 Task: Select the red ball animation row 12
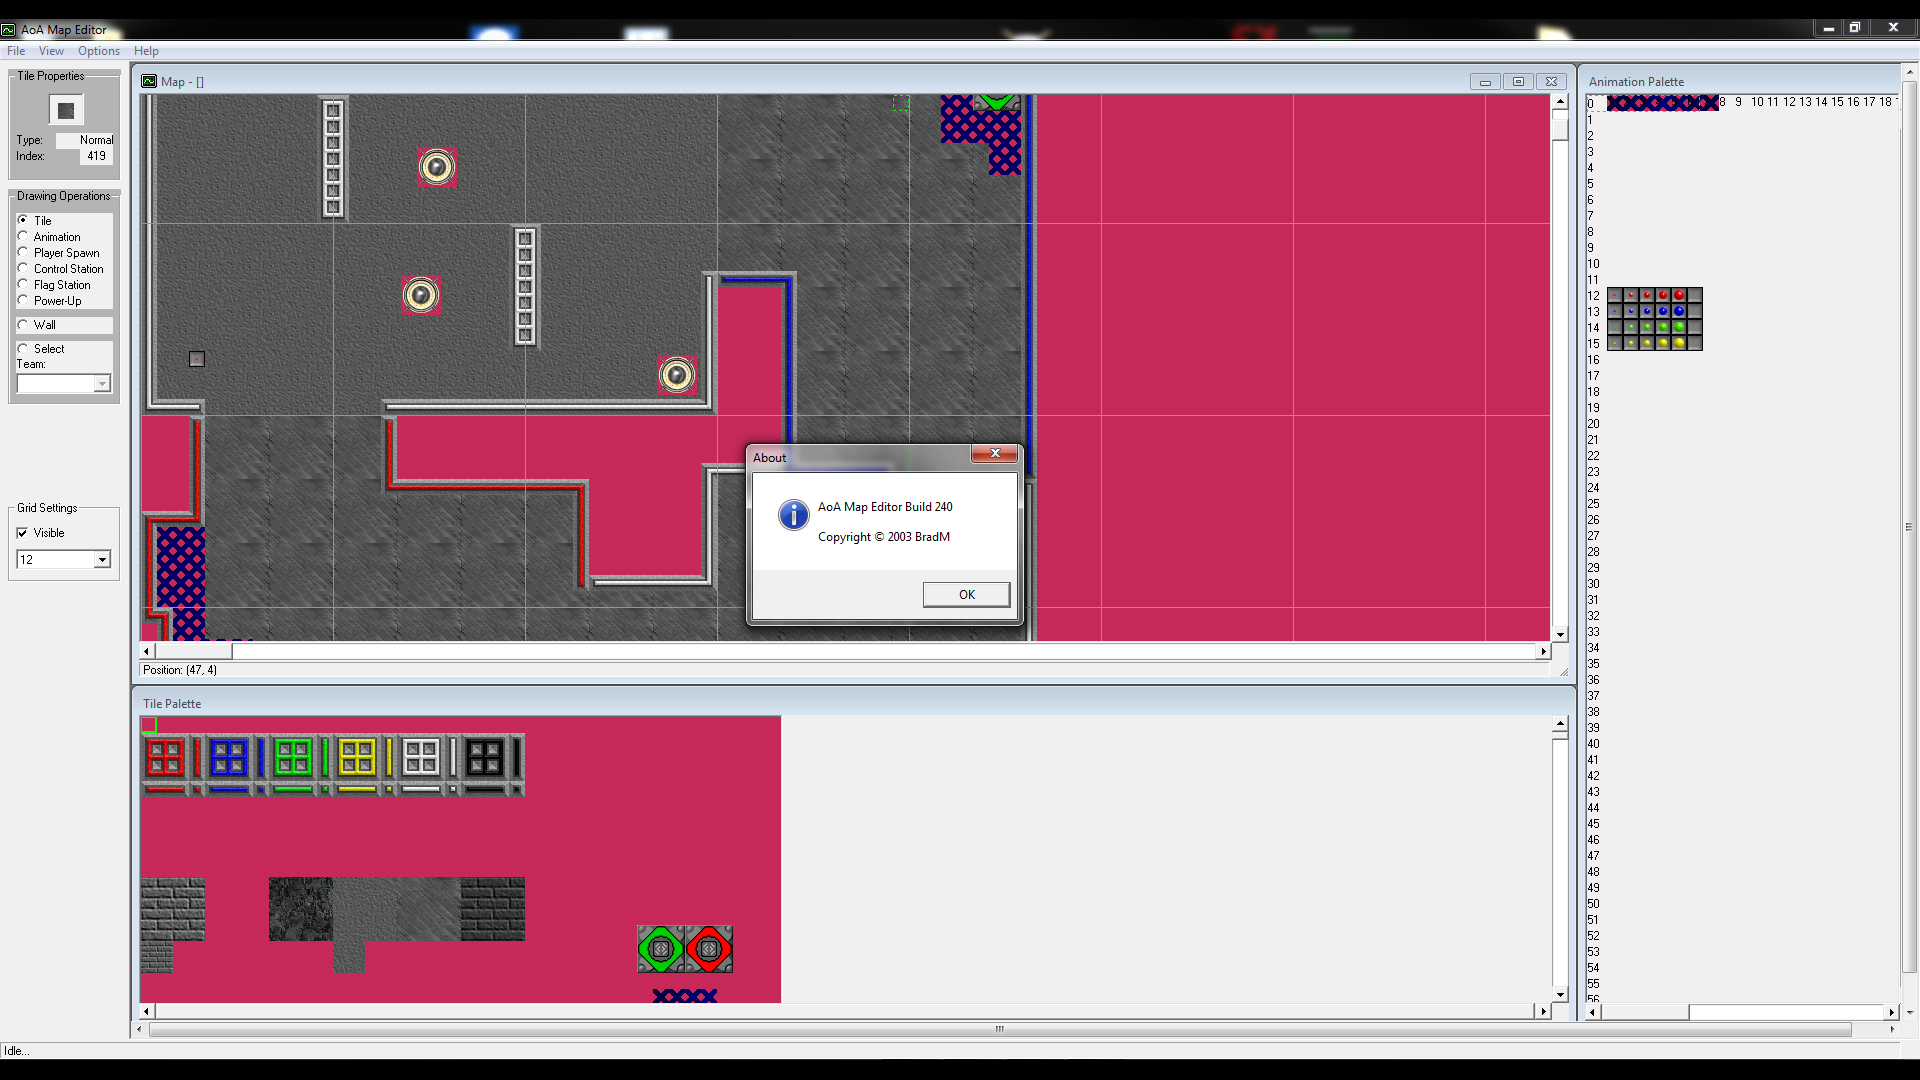pyautogui.click(x=1655, y=295)
